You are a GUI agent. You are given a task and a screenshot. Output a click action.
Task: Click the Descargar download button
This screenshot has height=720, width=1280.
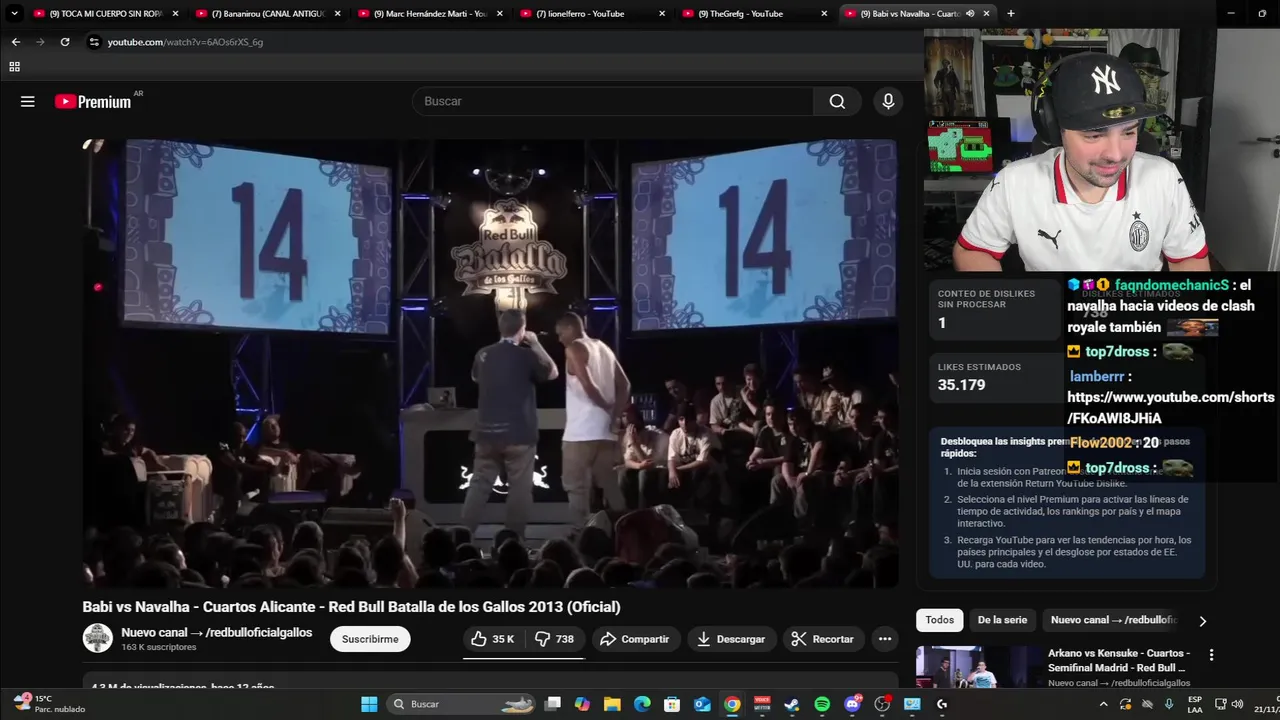point(731,639)
